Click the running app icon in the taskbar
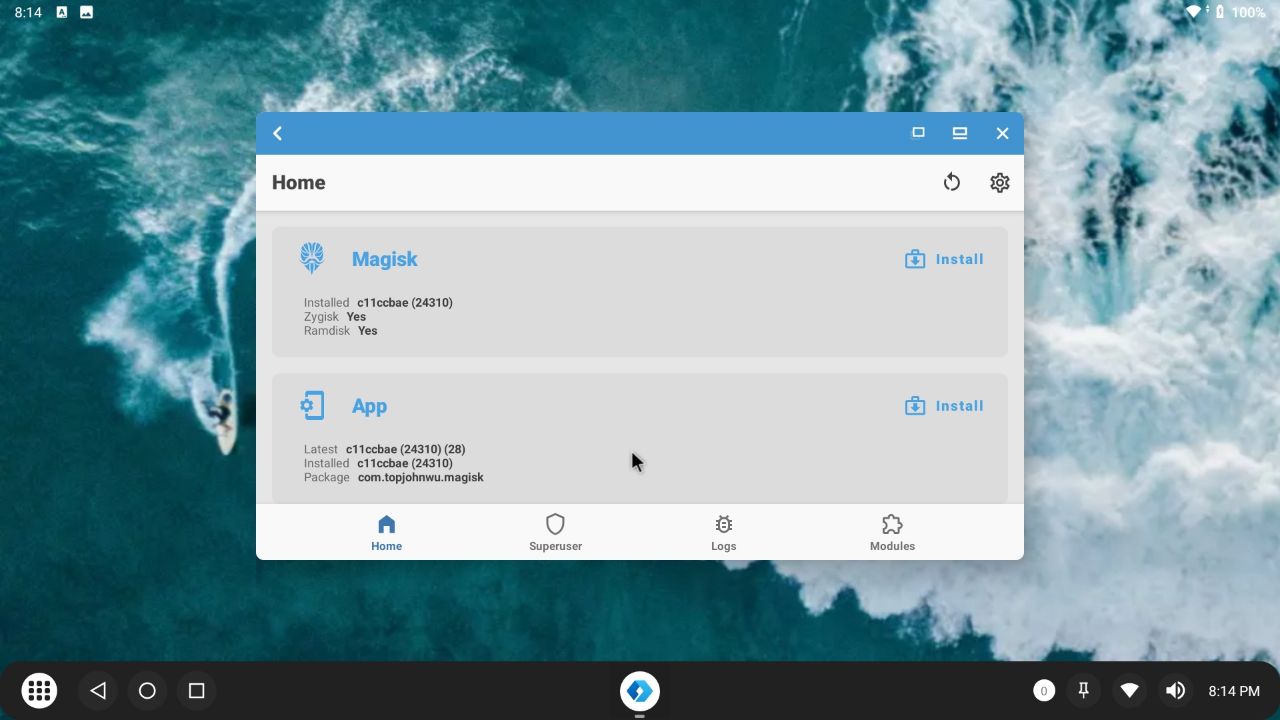 [x=640, y=690]
